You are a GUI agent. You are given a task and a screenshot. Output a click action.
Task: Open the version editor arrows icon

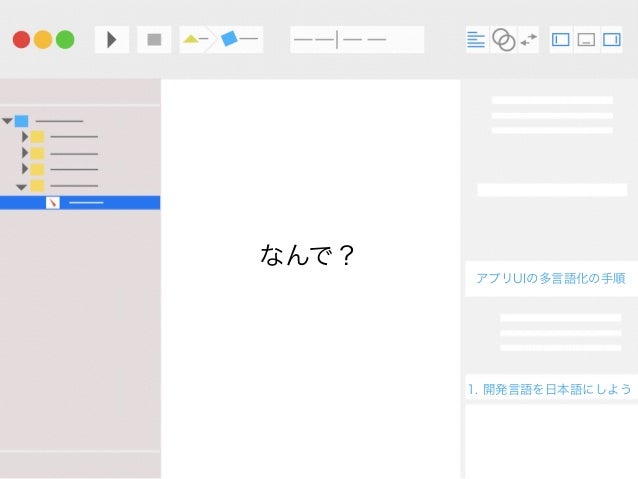coord(528,39)
